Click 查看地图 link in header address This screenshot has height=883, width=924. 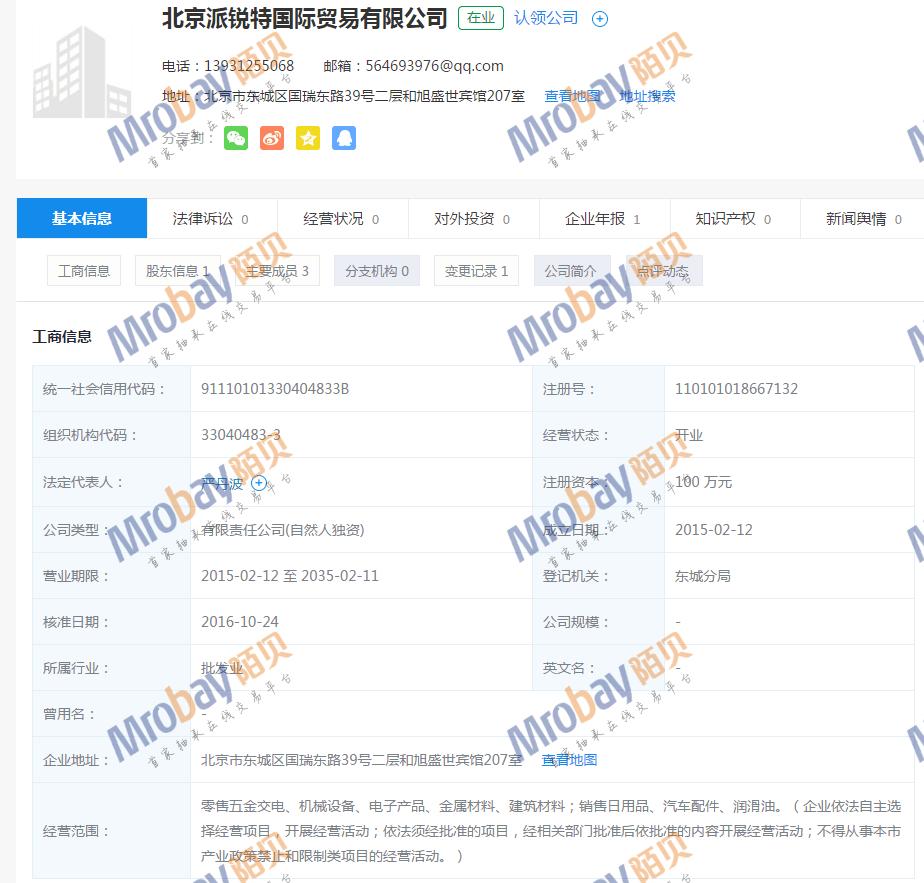(x=572, y=96)
